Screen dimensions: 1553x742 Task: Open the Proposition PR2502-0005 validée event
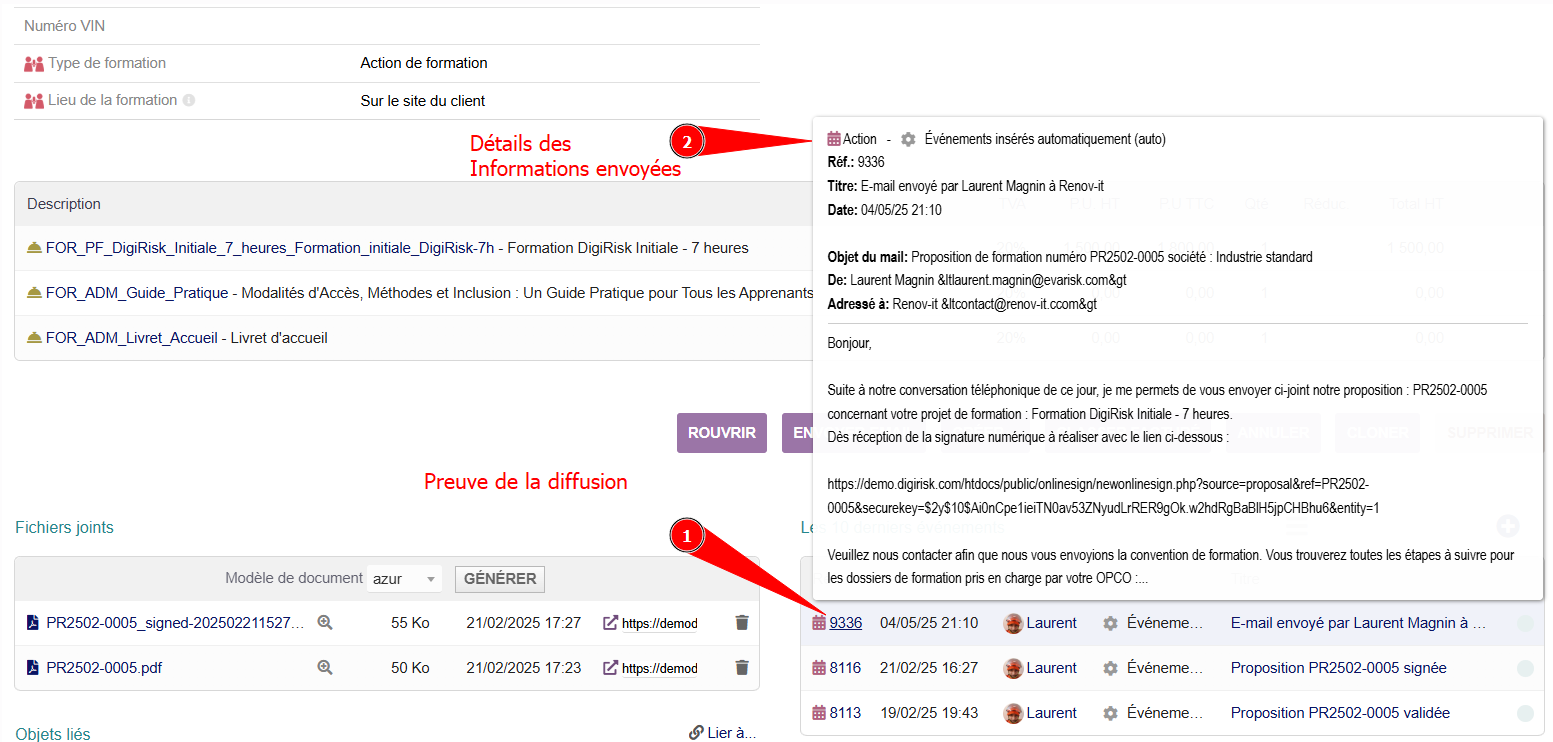click(1340, 713)
